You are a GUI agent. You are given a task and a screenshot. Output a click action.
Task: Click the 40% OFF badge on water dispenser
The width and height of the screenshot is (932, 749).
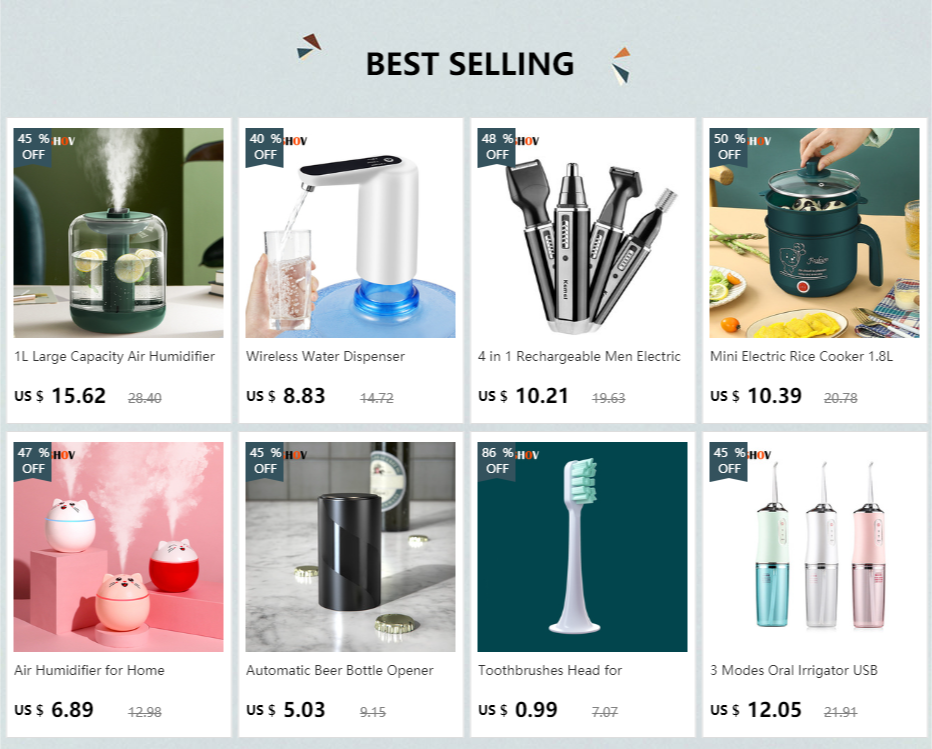265,147
